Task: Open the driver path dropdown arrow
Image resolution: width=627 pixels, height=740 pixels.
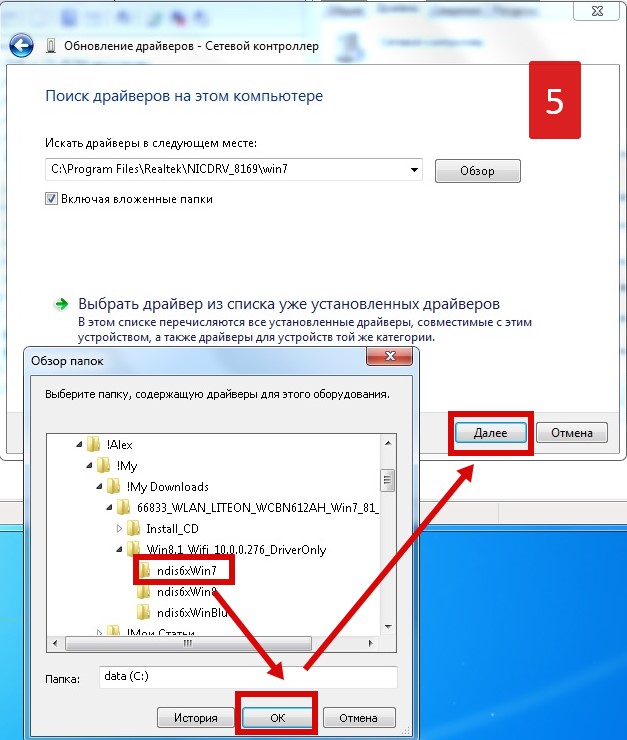Action: click(x=414, y=169)
